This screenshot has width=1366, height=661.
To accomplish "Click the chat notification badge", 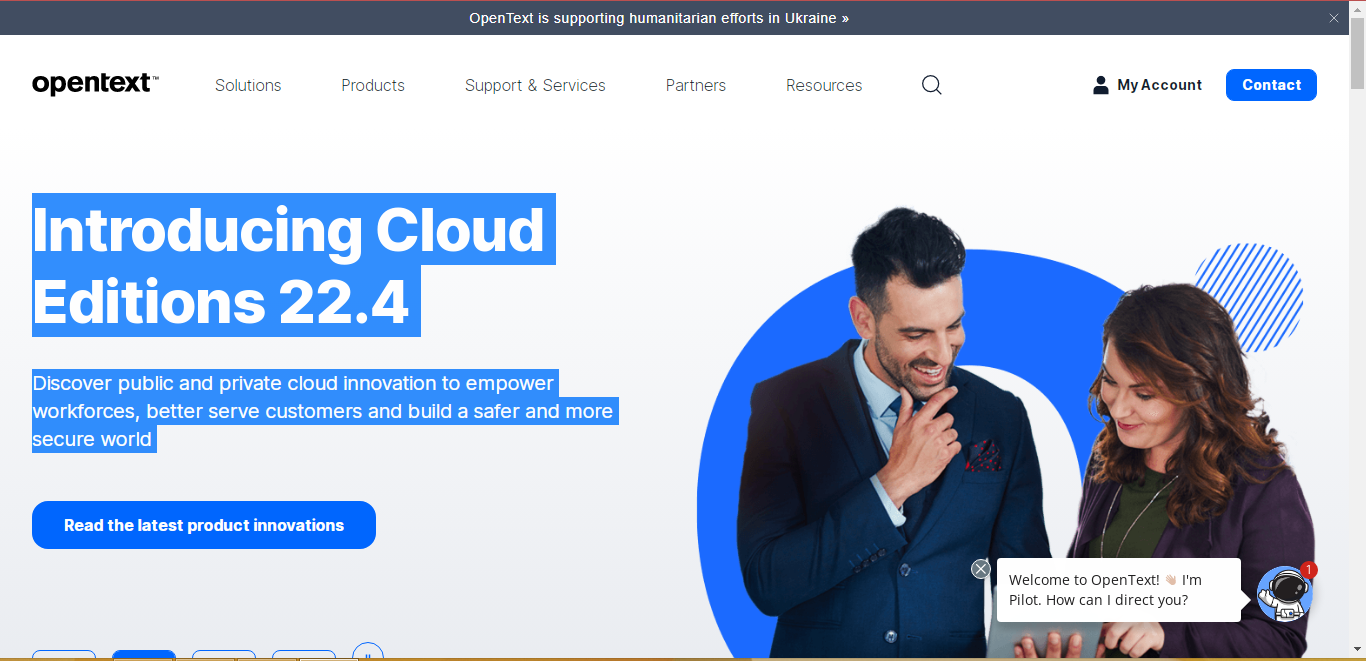I will pyautogui.click(x=1308, y=568).
